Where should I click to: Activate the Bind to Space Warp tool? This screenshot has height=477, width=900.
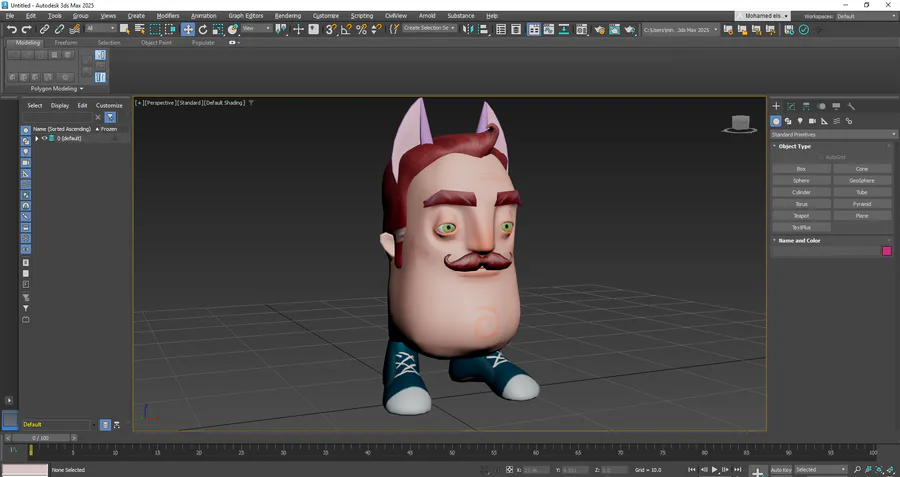coord(75,29)
